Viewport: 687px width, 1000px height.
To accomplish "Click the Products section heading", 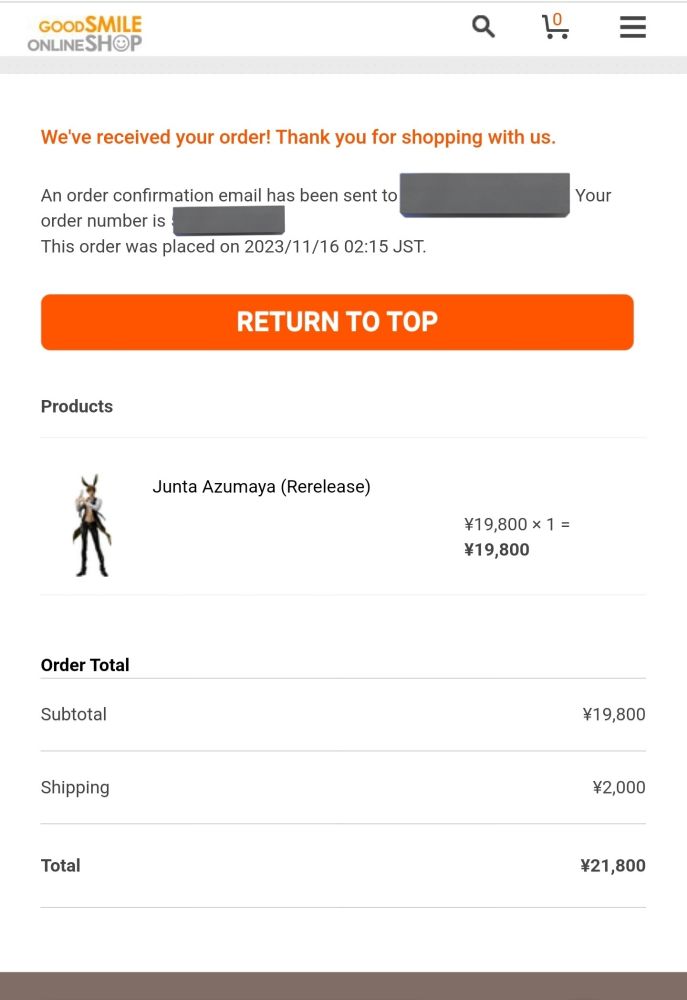I will coord(77,406).
